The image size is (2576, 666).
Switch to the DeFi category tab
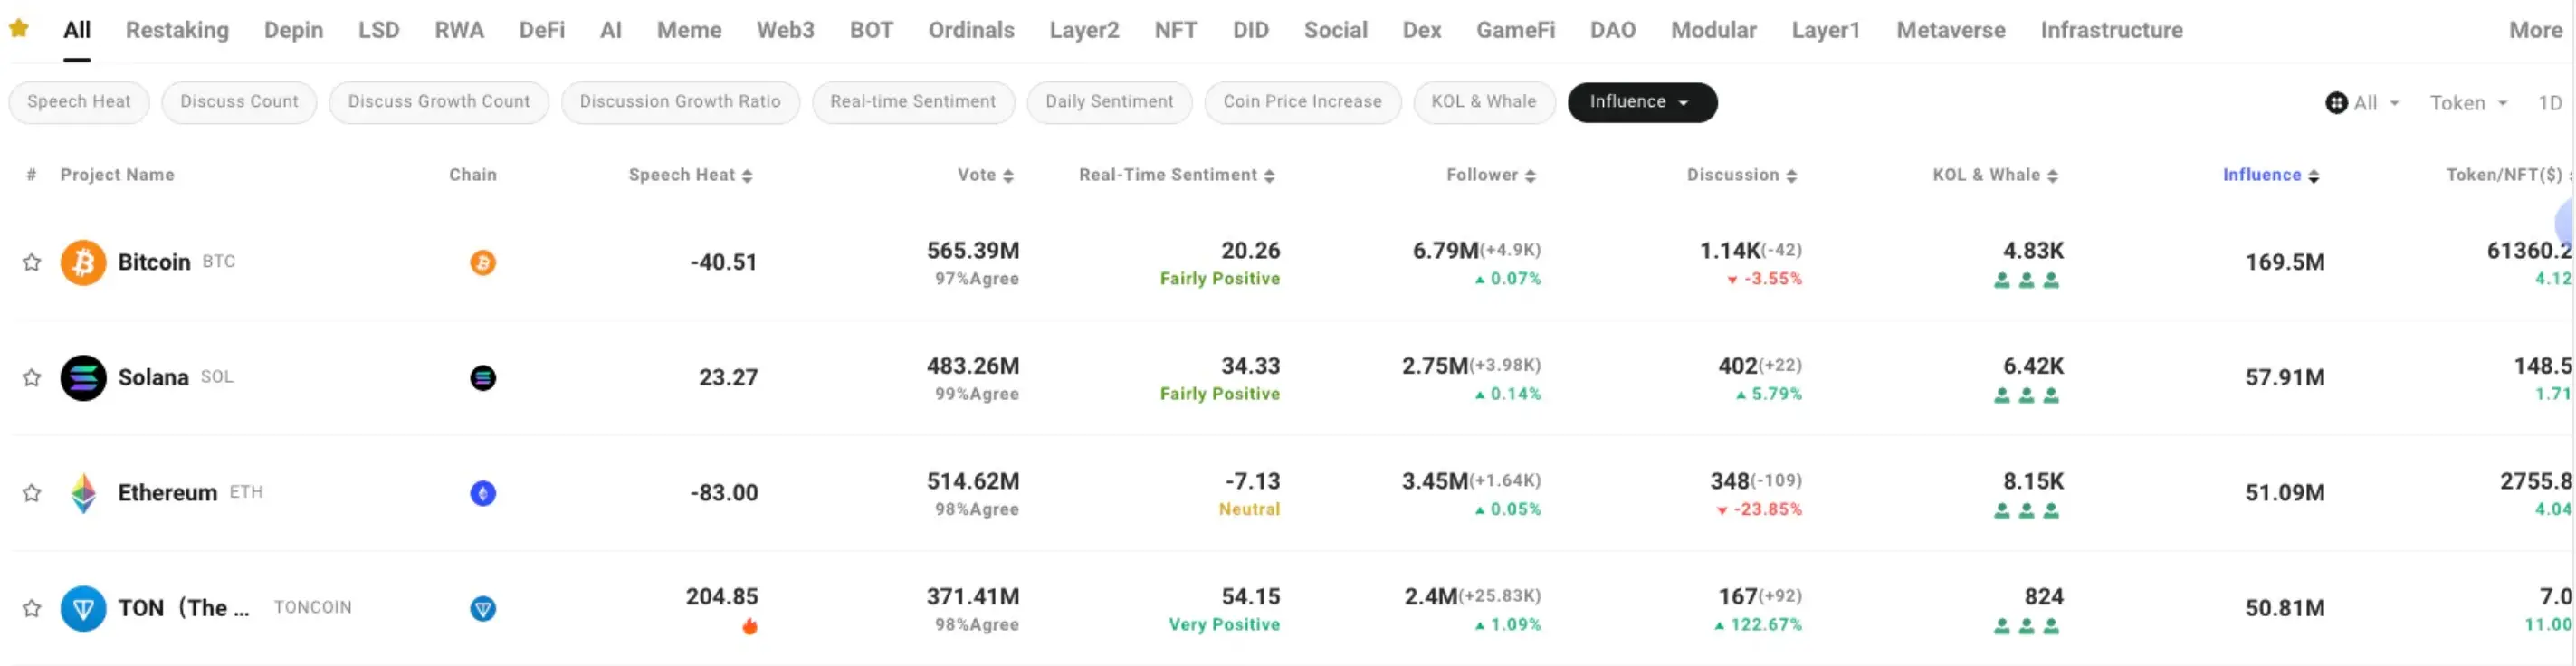[x=541, y=30]
